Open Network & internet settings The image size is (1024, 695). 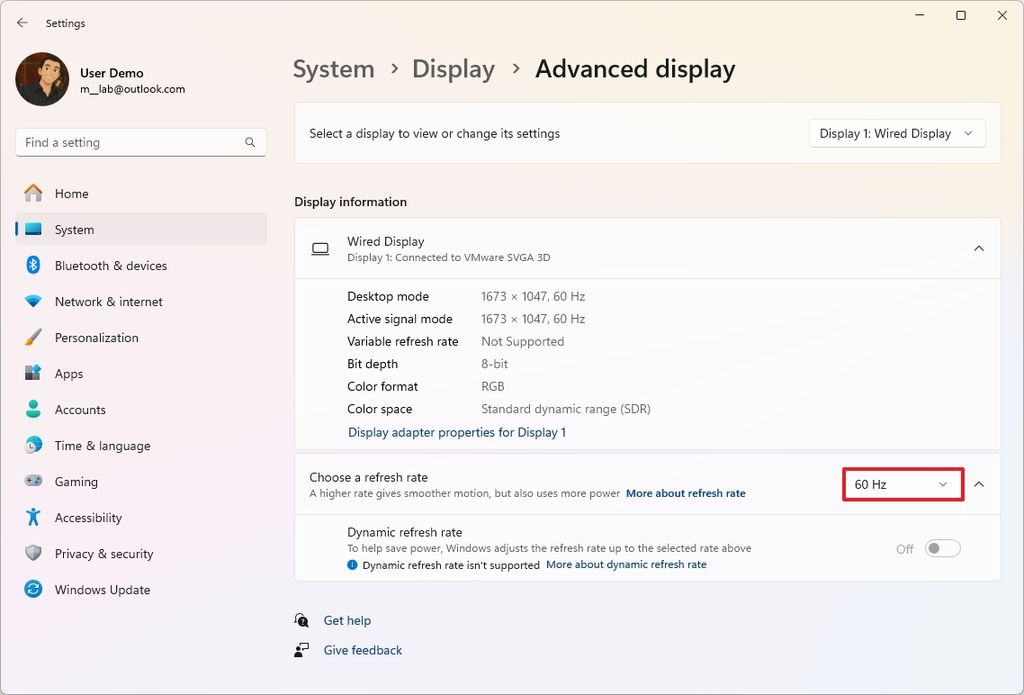[141, 301]
